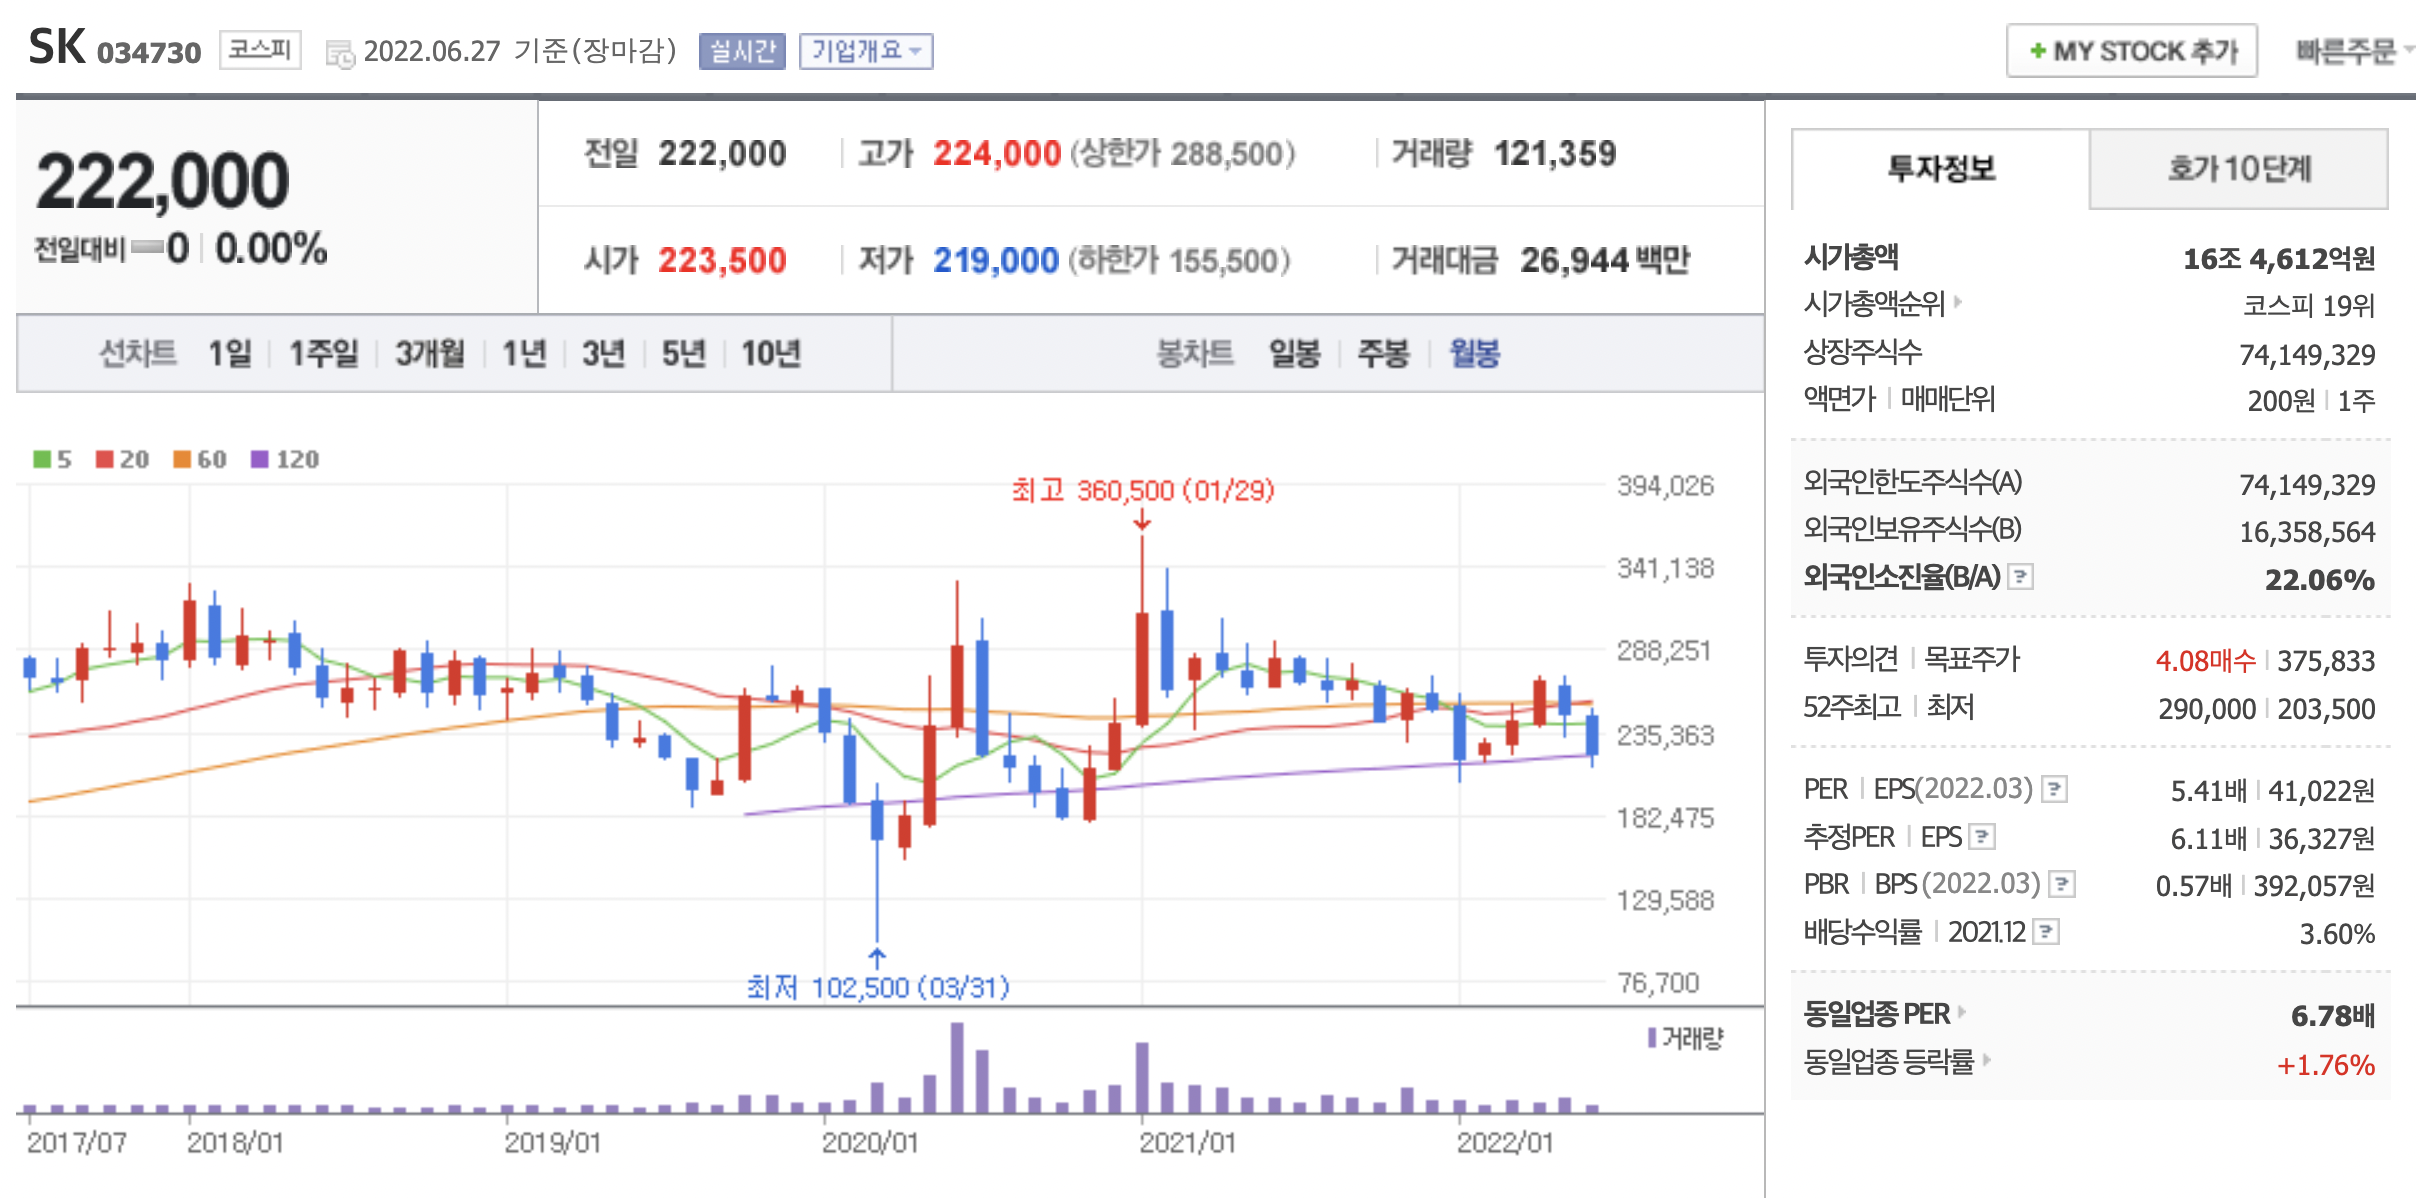
Task: Open the 52주최고 link
Action: coord(1852,707)
